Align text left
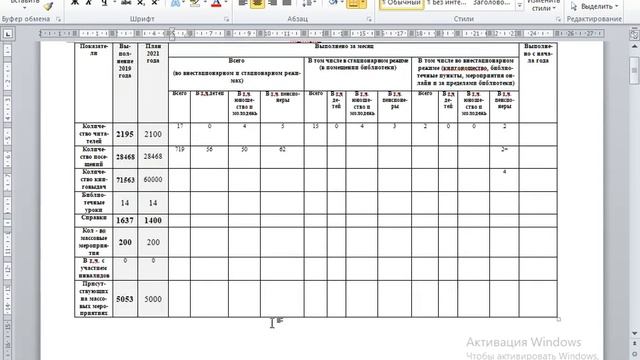This screenshot has width=640, height=360. 243,3
